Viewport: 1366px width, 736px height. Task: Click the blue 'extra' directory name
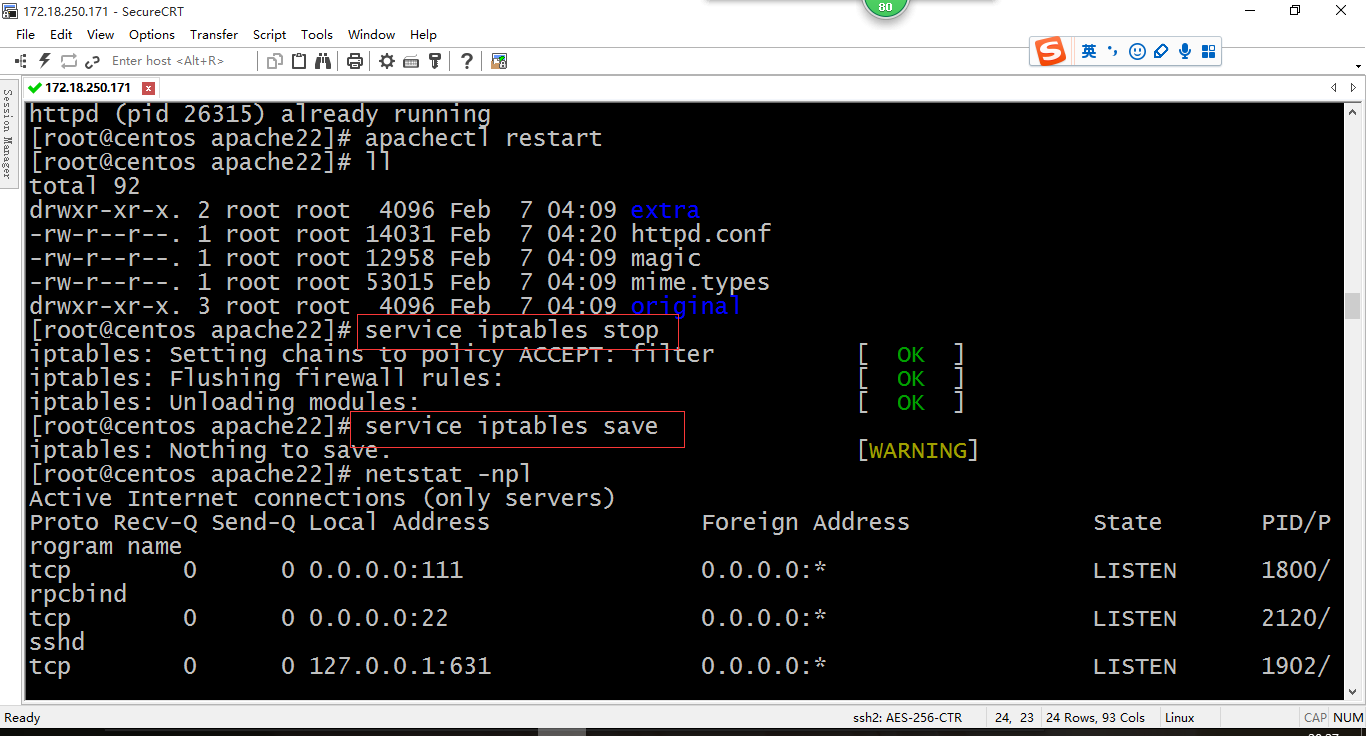(665, 210)
